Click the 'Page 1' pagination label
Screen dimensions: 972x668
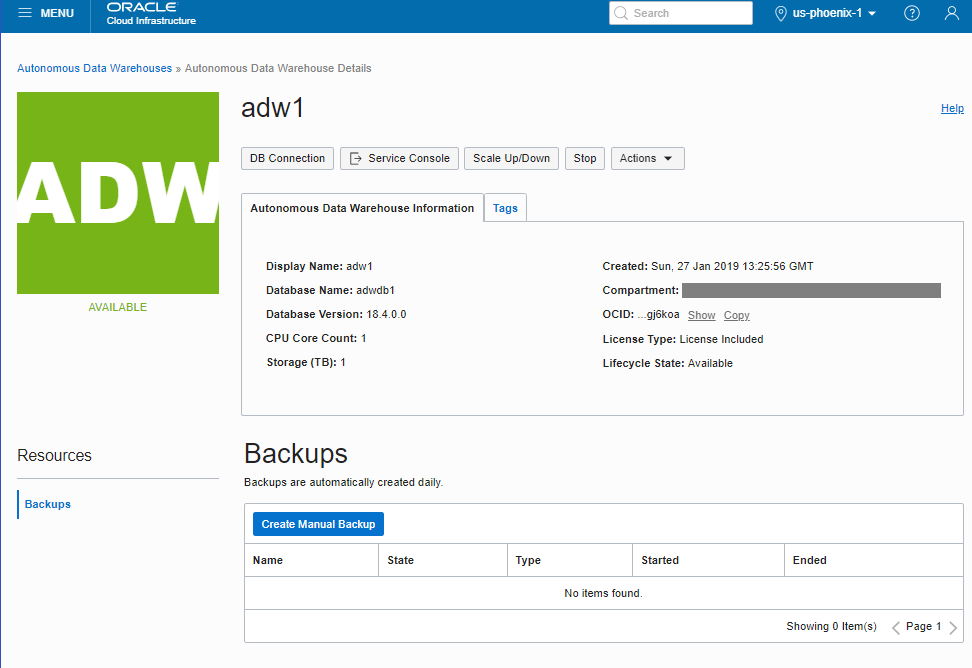click(924, 626)
